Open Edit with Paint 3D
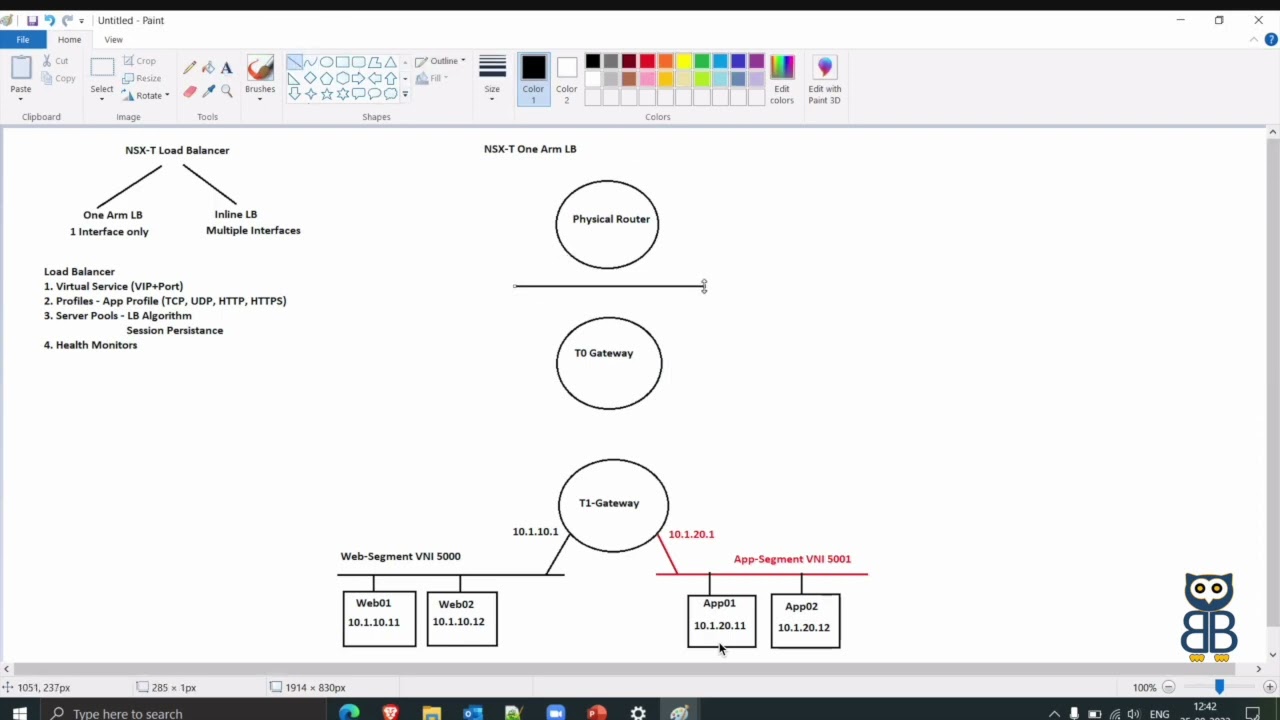The width and height of the screenshot is (1280, 720). (x=825, y=80)
